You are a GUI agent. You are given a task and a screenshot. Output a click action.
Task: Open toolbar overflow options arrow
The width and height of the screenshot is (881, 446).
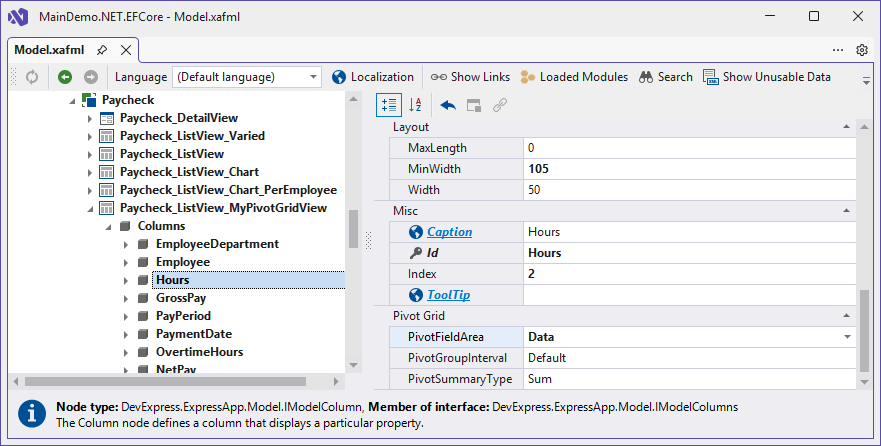coord(866,81)
